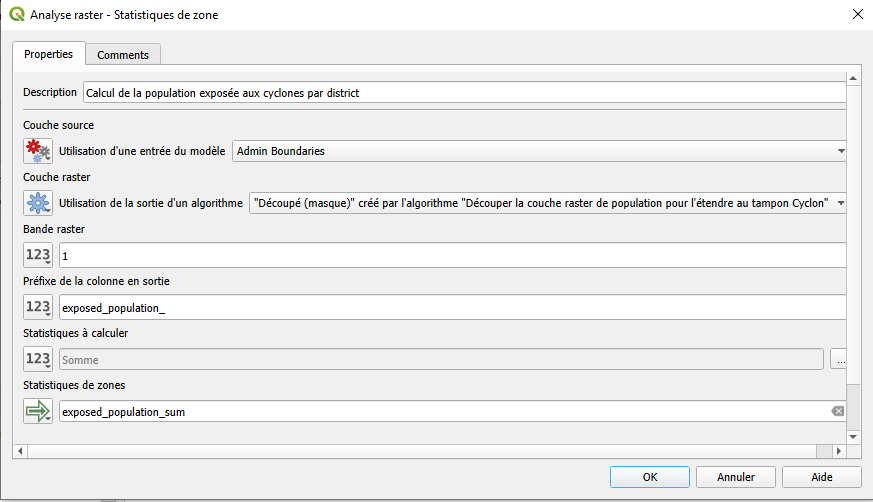Click the green arrow output icon for Statistiques de zones

click(38, 411)
